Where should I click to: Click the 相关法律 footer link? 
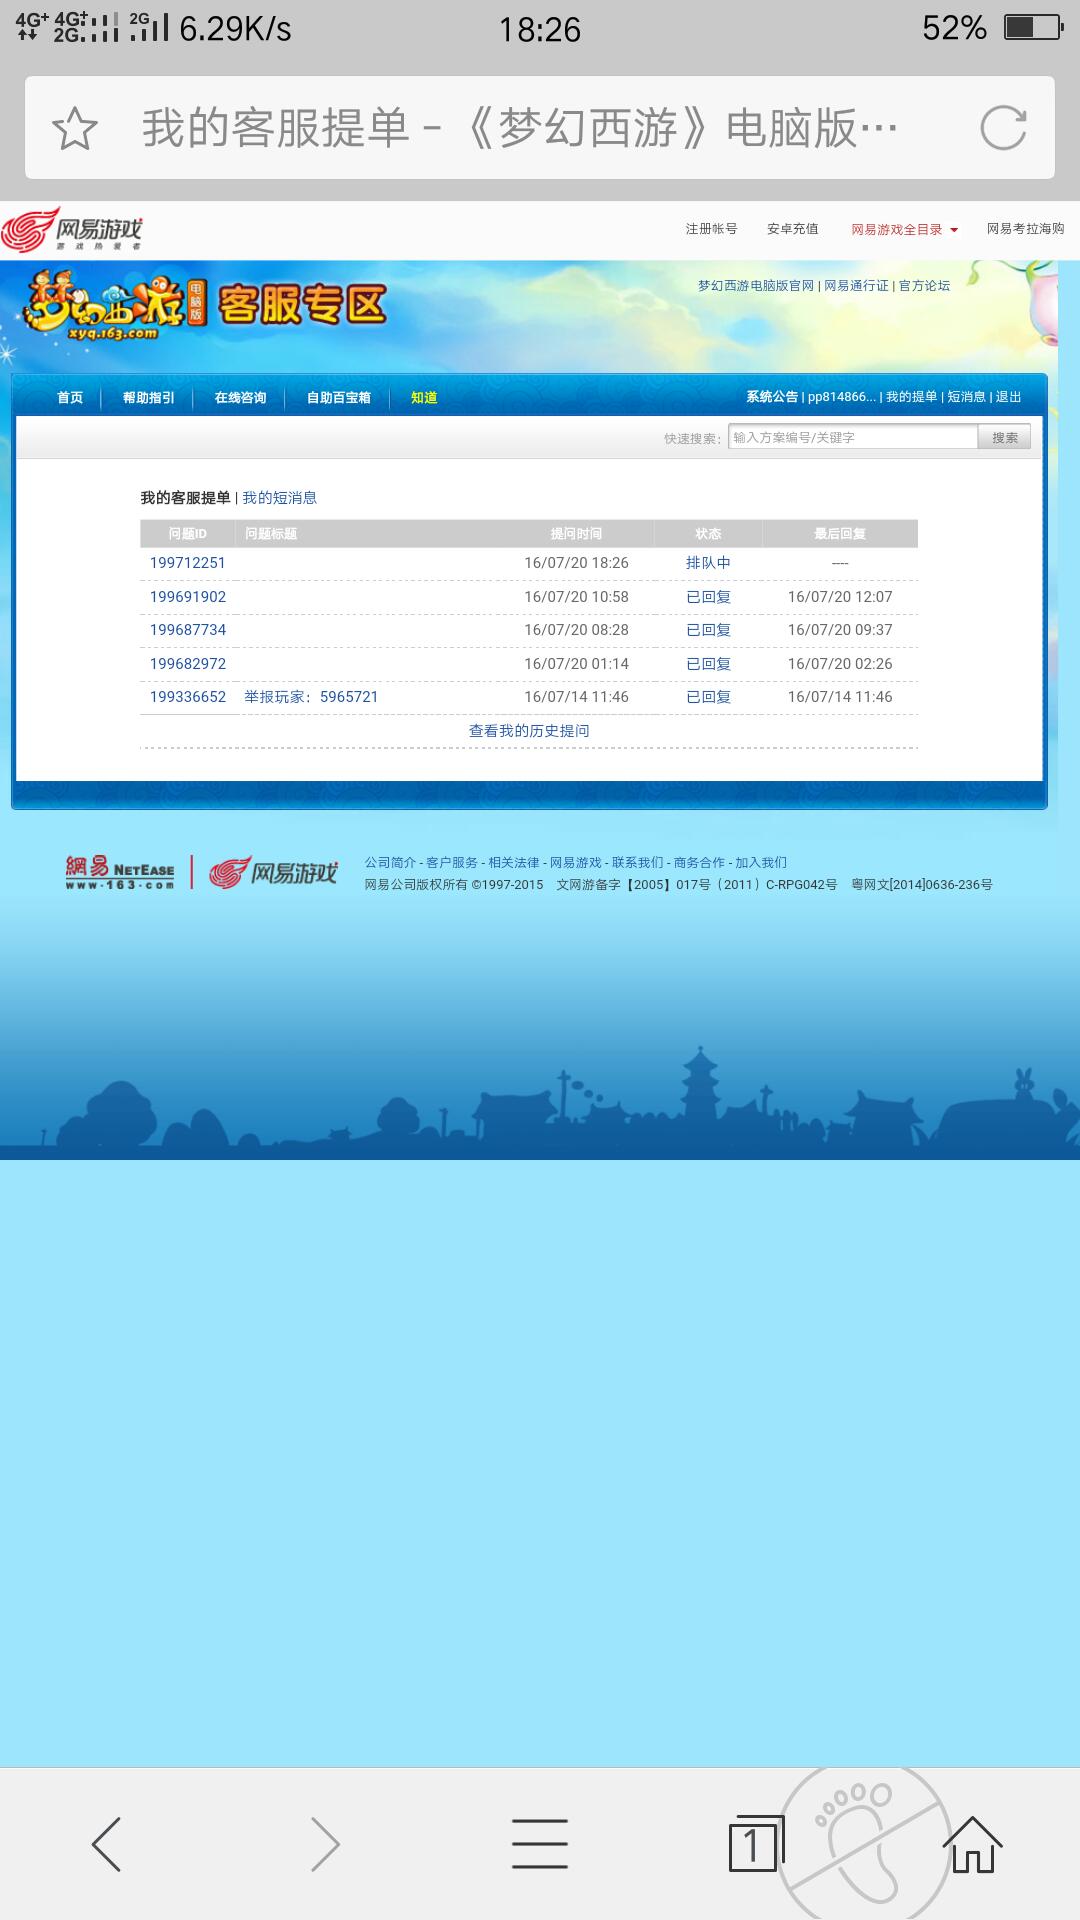tap(514, 863)
